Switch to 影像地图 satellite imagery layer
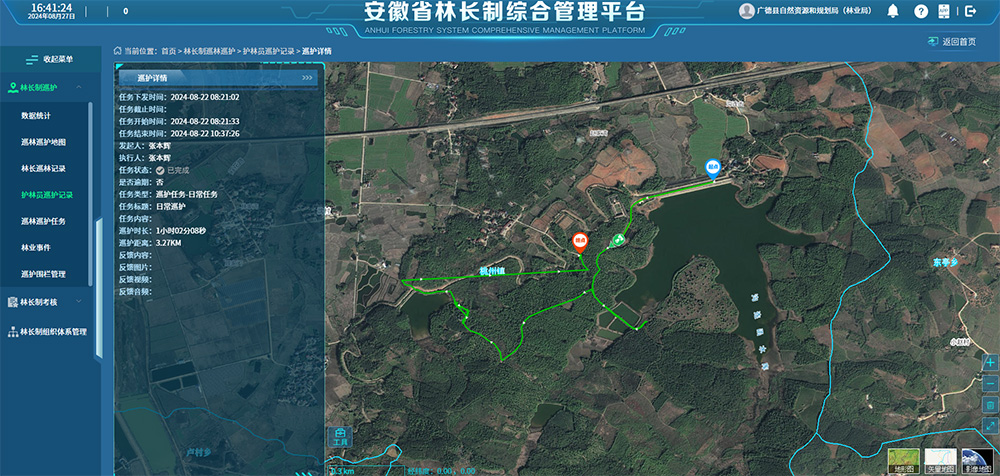 tap(977, 459)
